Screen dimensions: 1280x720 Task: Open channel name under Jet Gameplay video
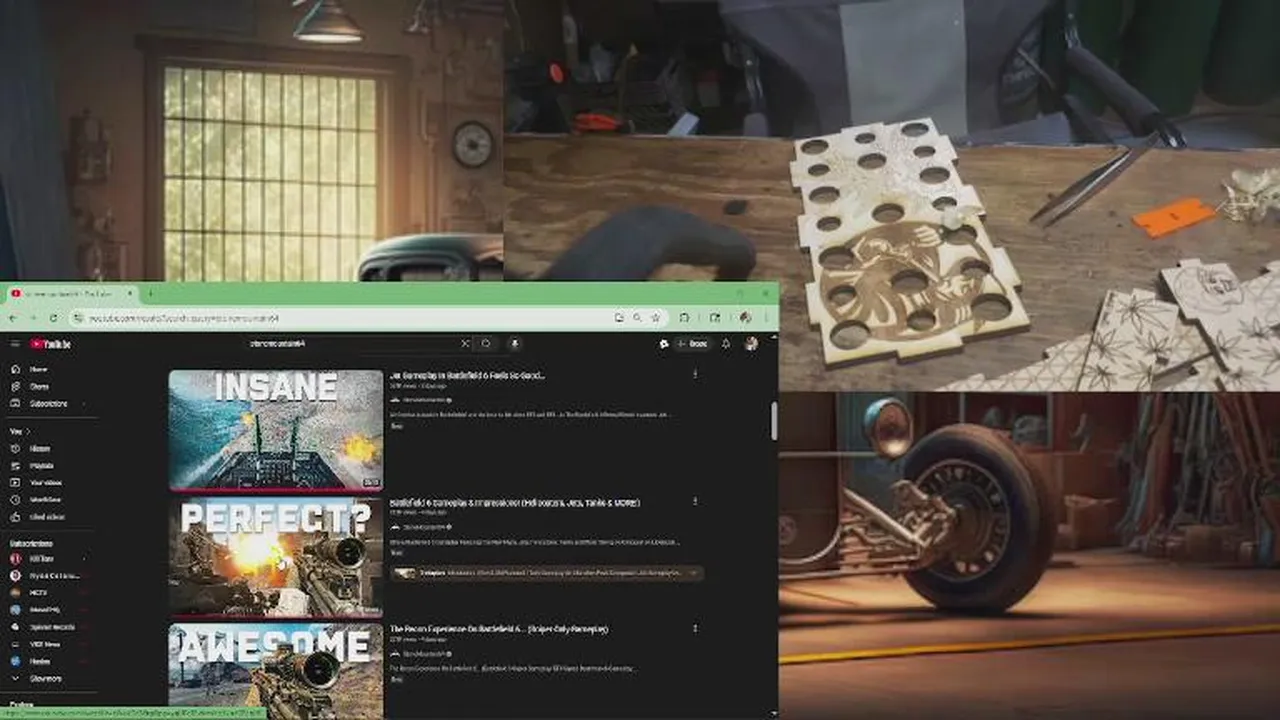point(424,400)
